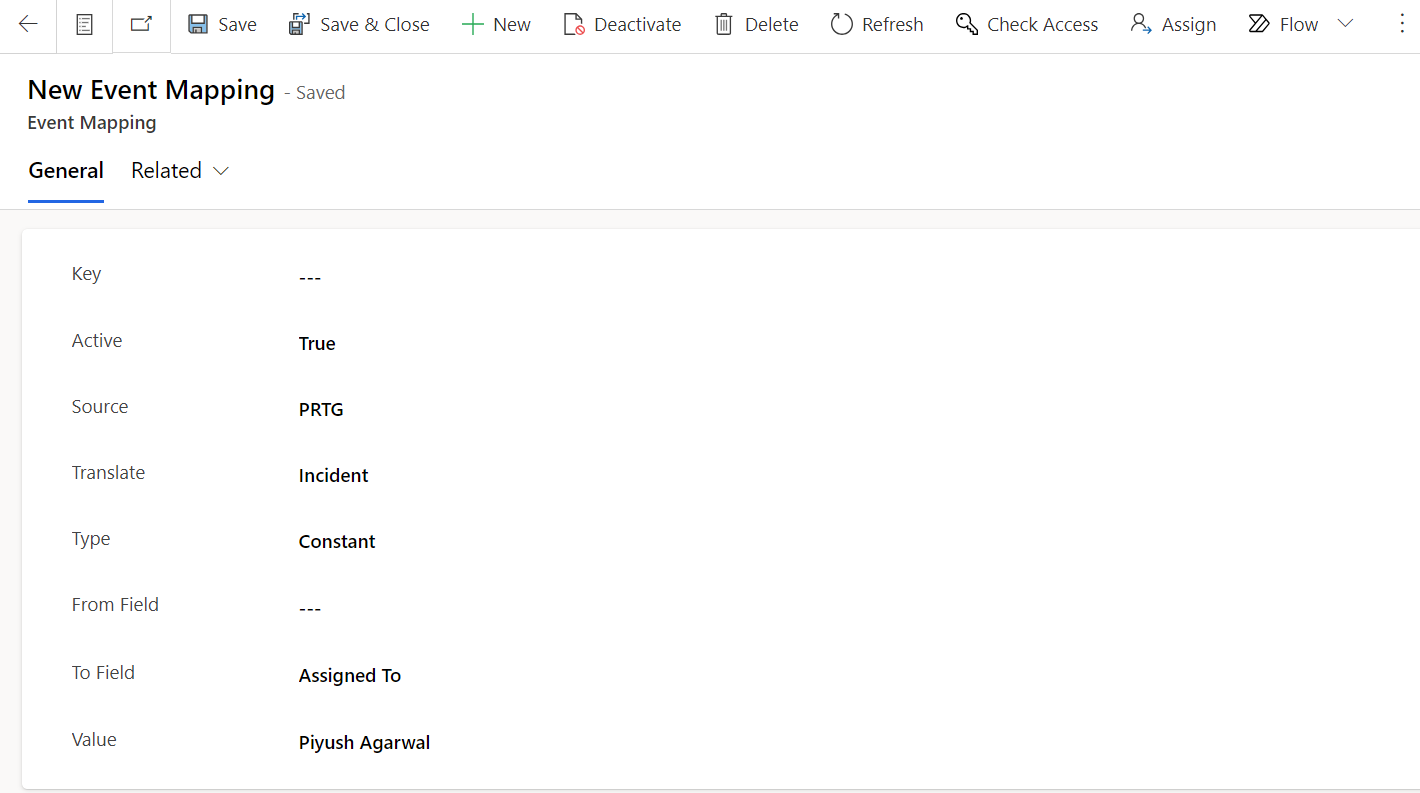Click the empty From Field value
This screenshot has height=793, width=1420.
point(310,608)
